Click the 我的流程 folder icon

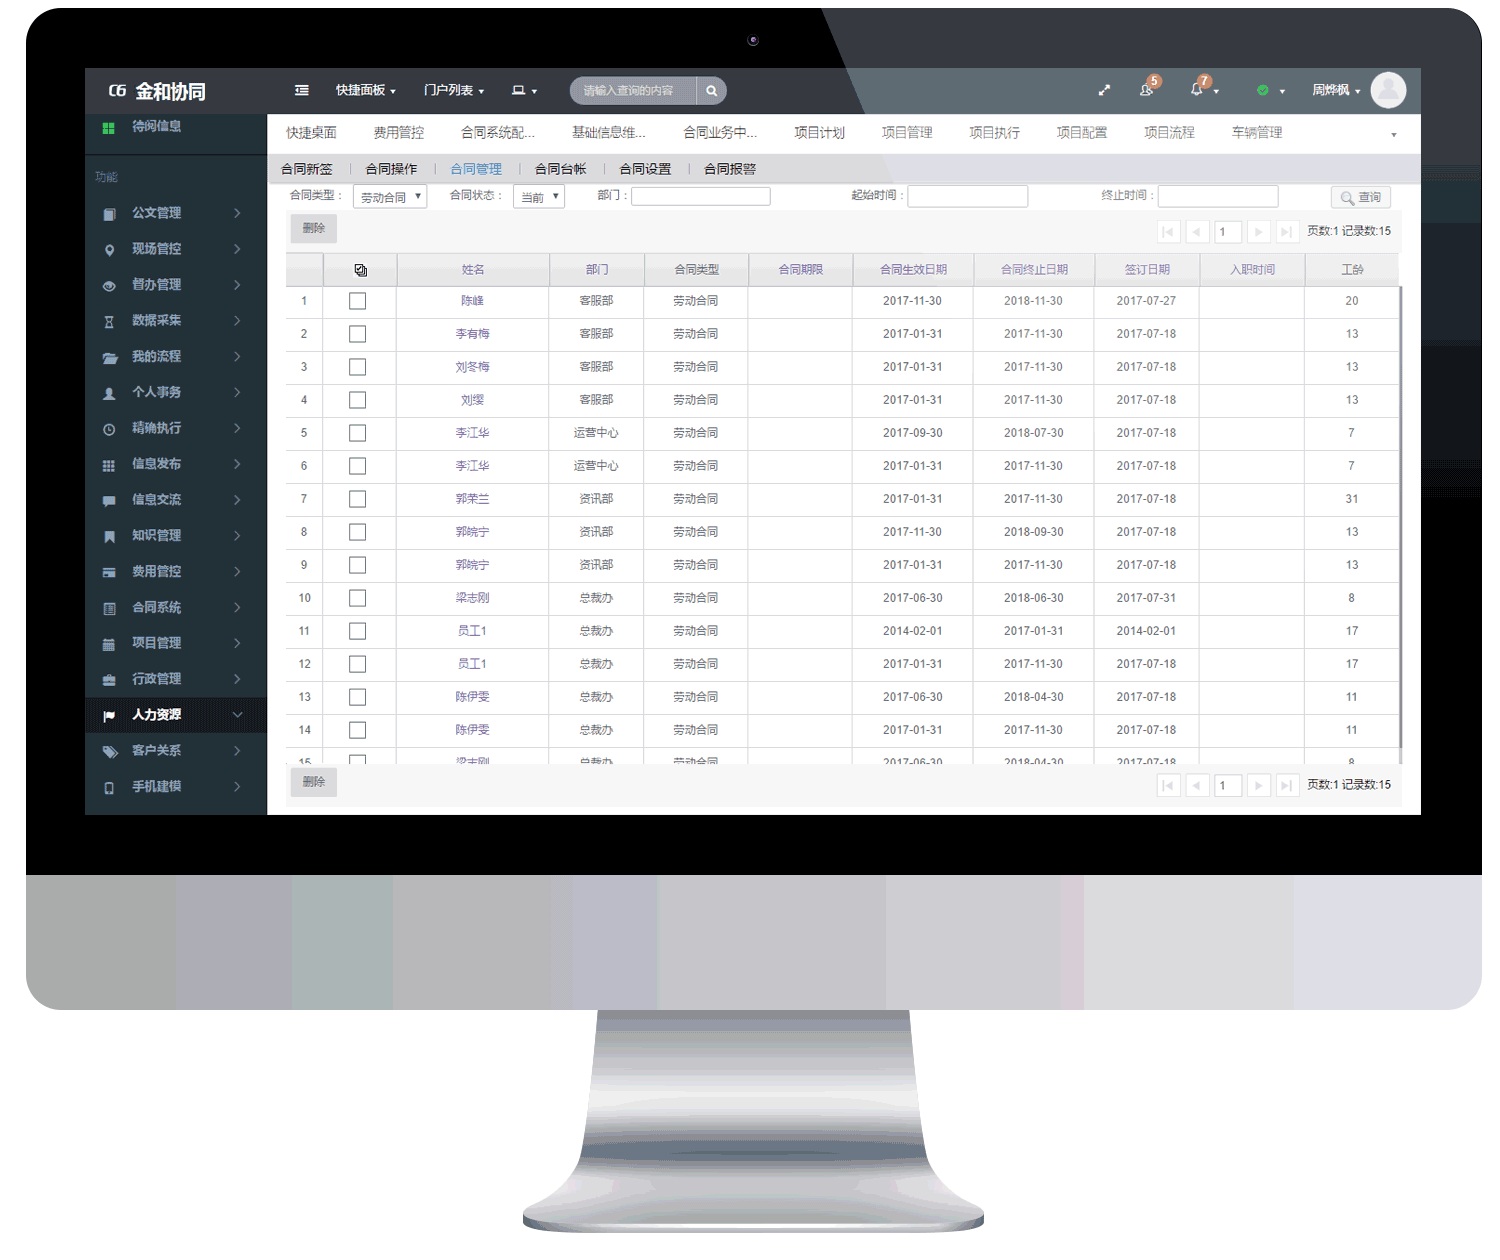pos(109,357)
